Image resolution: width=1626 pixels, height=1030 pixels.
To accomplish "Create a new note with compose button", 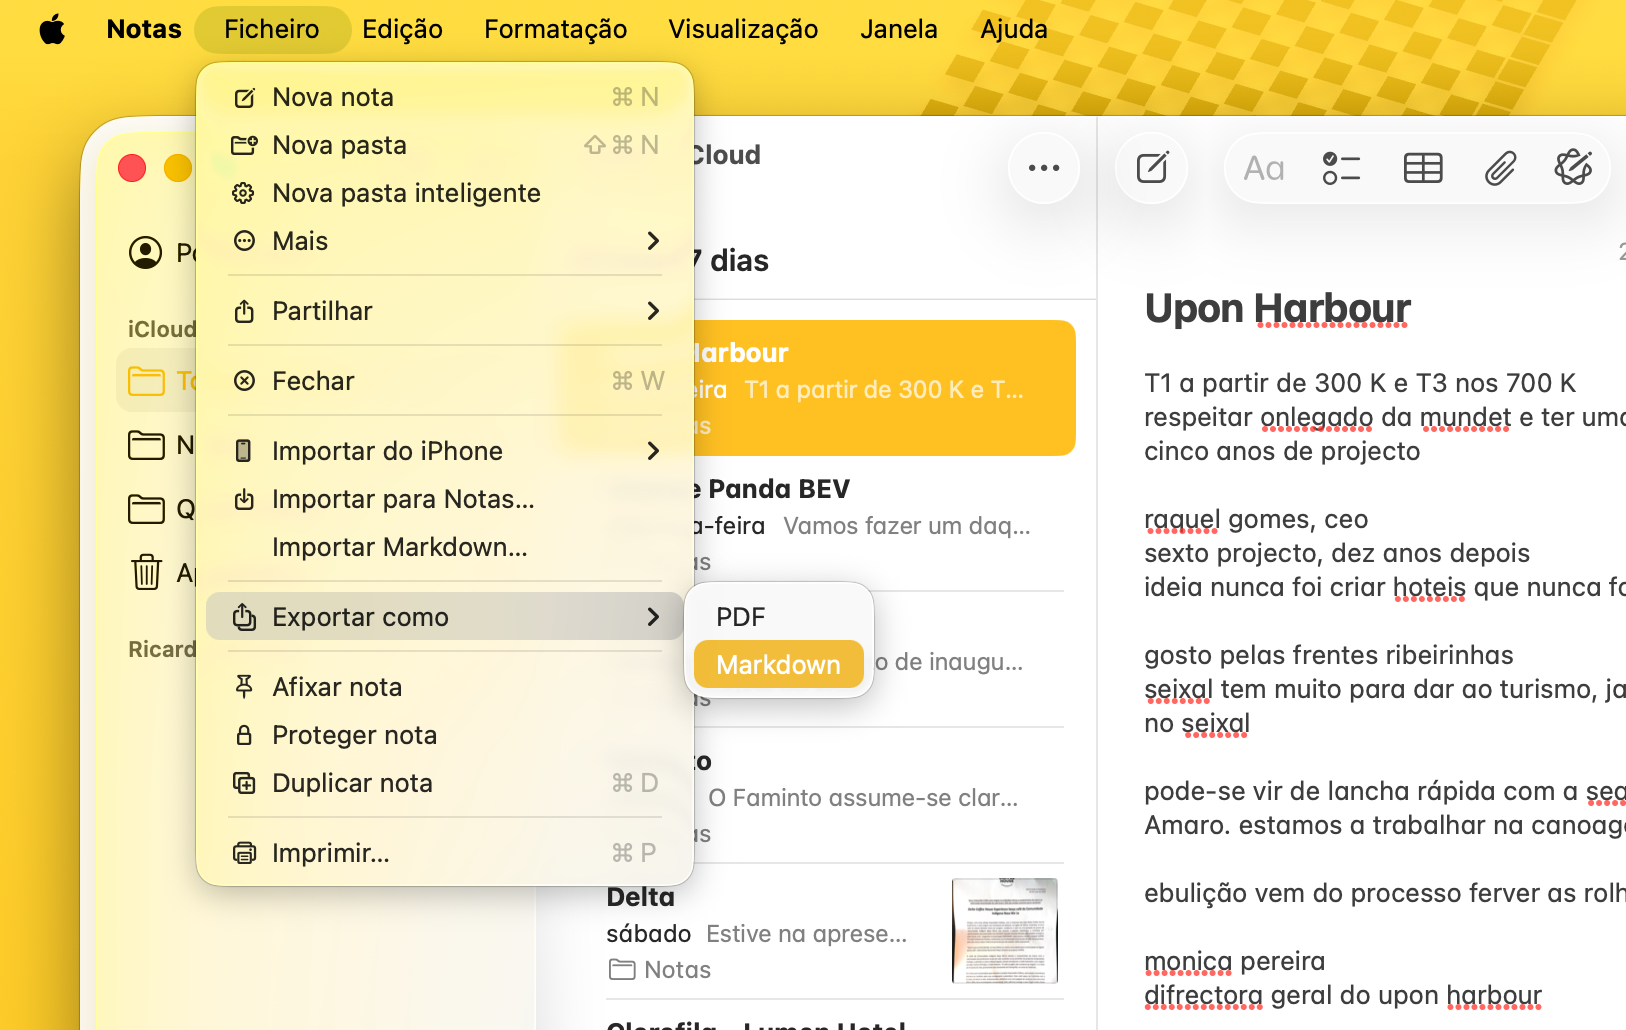I will click(x=1152, y=168).
